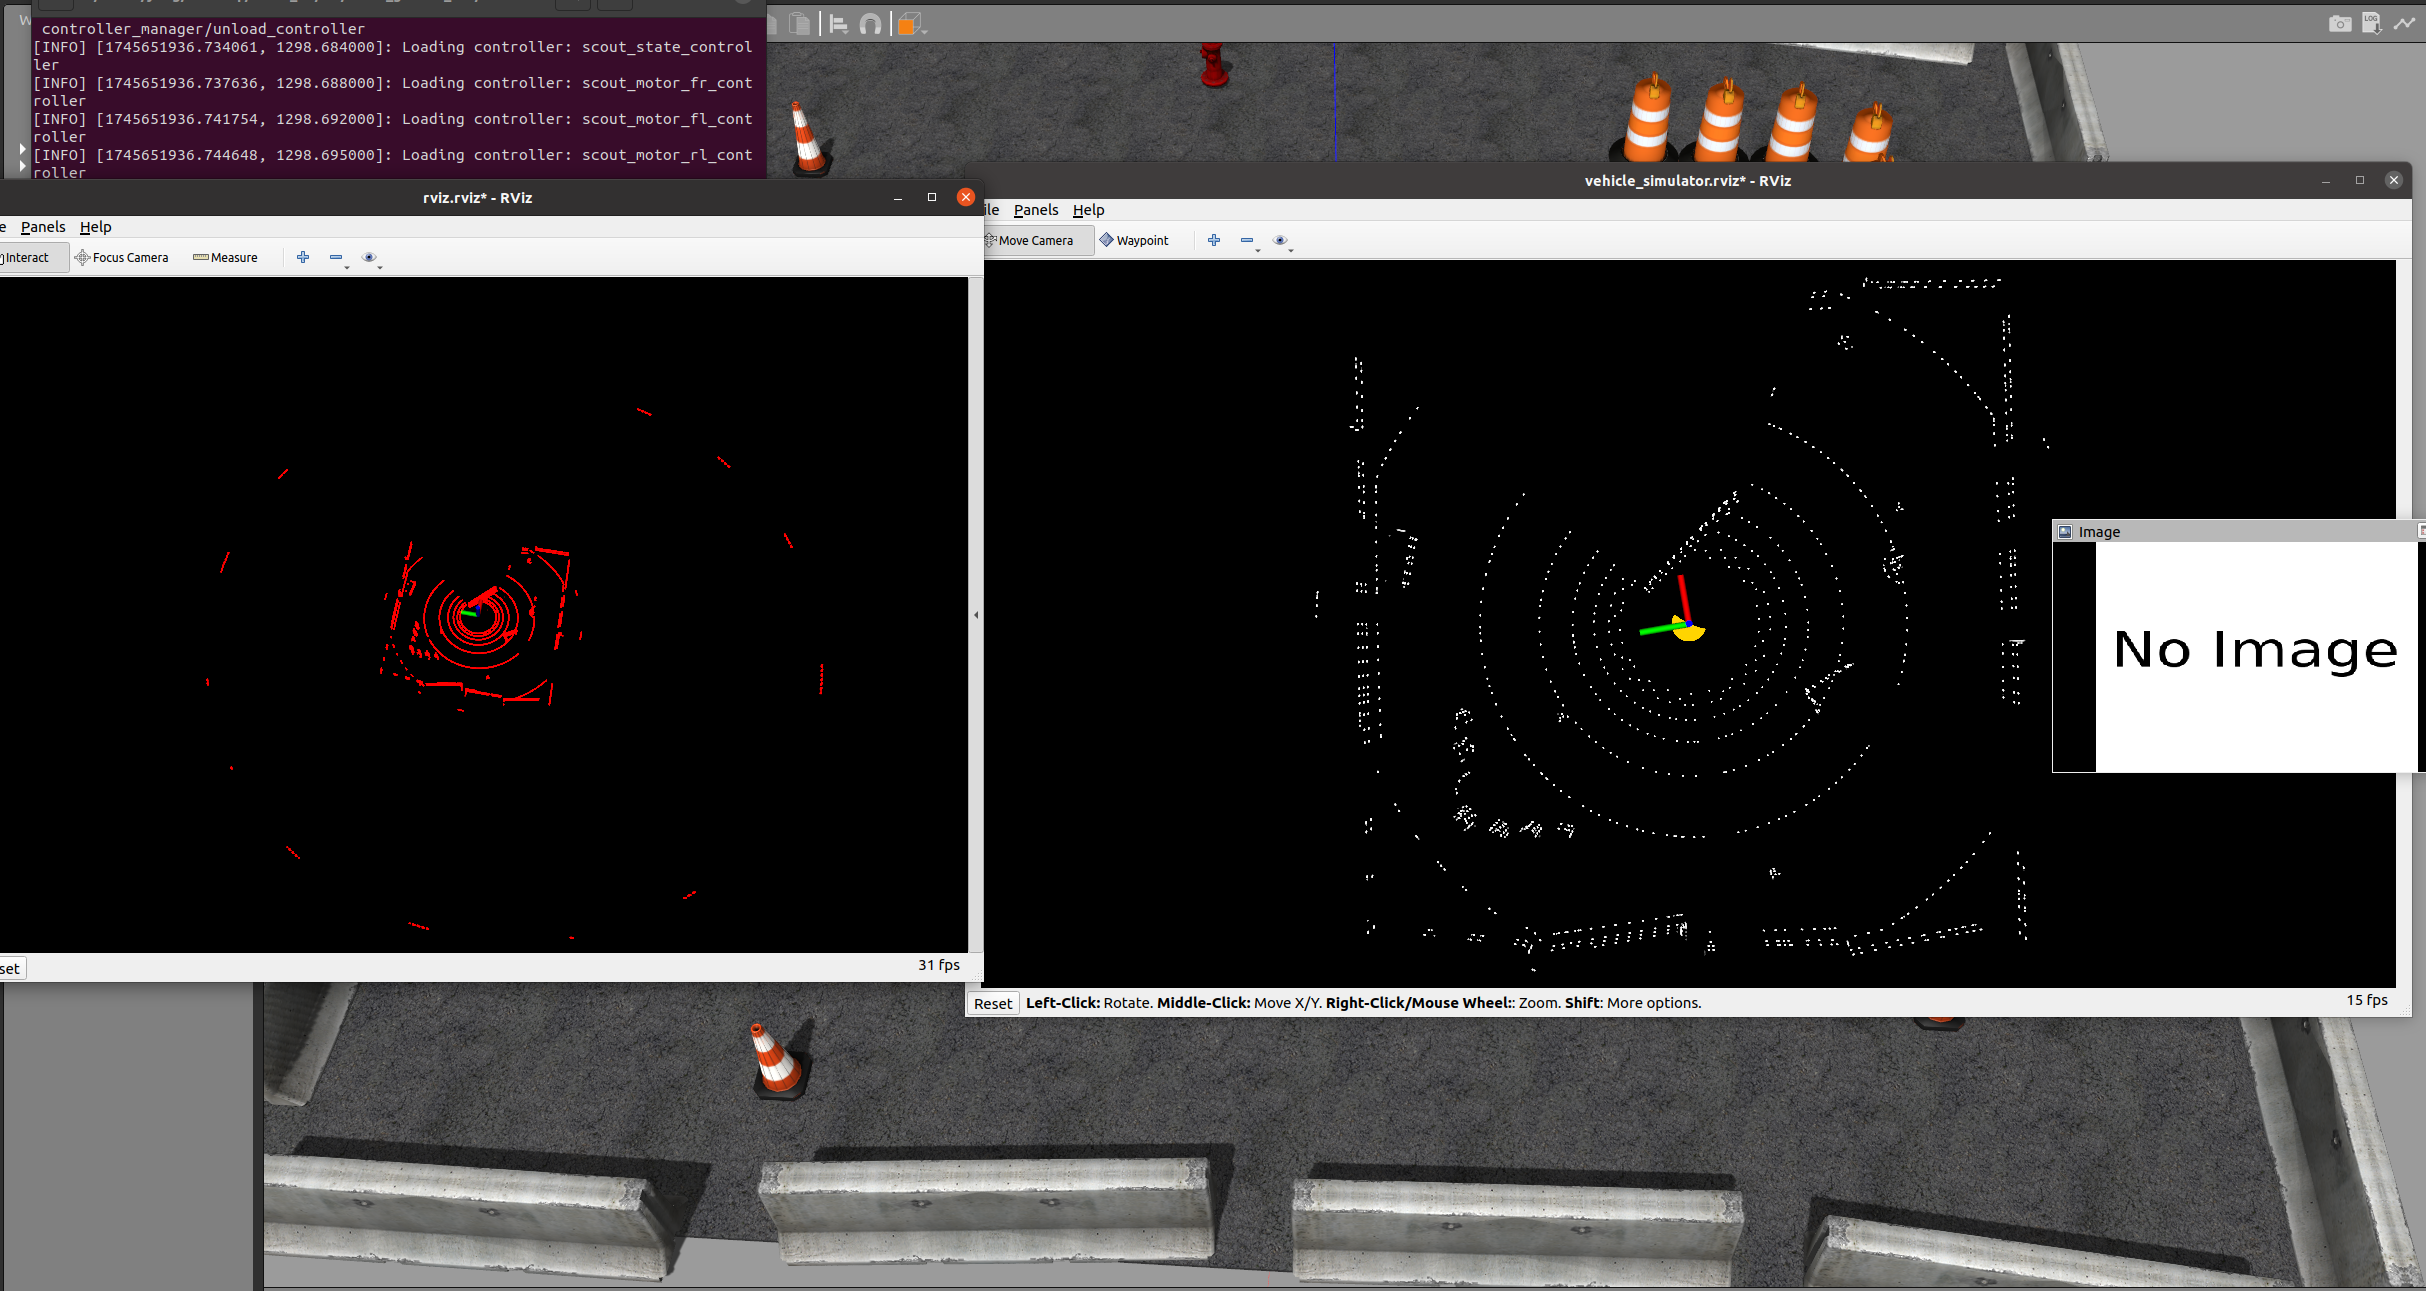Open the remove-tool minus dropdown in rviz.rviz
The height and width of the screenshot is (1291, 2426).
coord(338,258)
